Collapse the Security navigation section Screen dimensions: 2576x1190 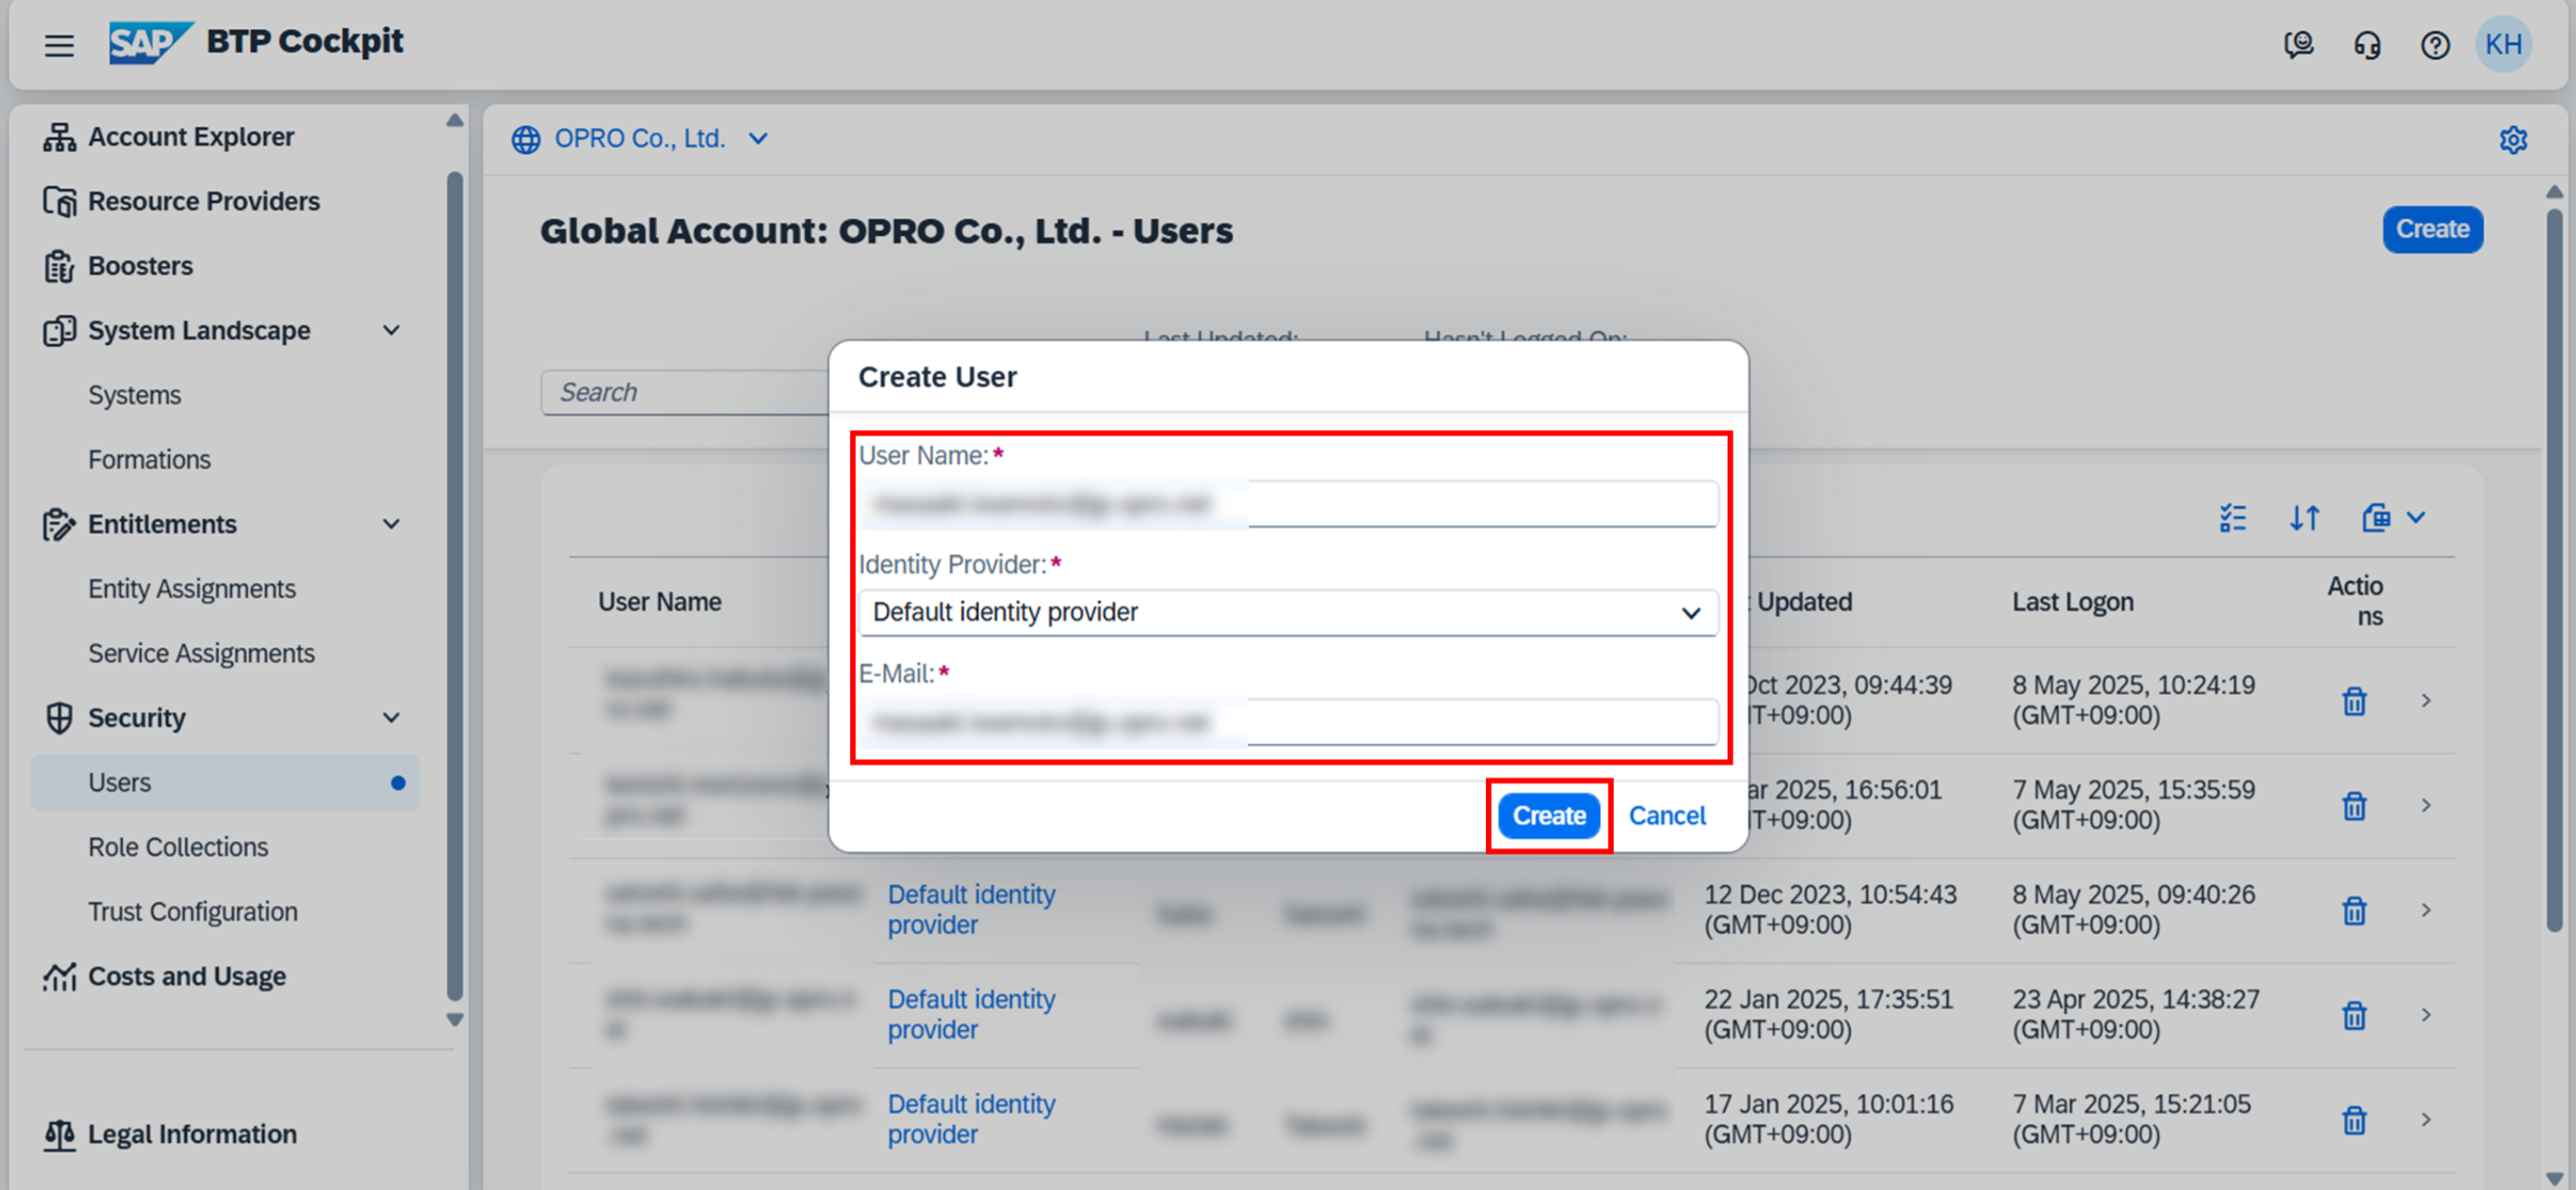tap(391, 718)
